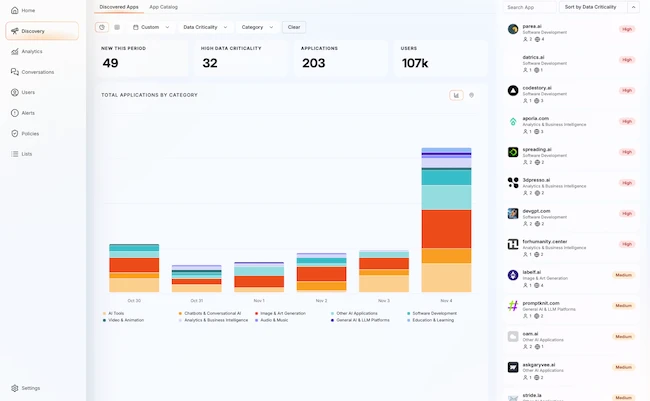
Task: Switch to the map pin view icon
Action: tap(471, 95)
